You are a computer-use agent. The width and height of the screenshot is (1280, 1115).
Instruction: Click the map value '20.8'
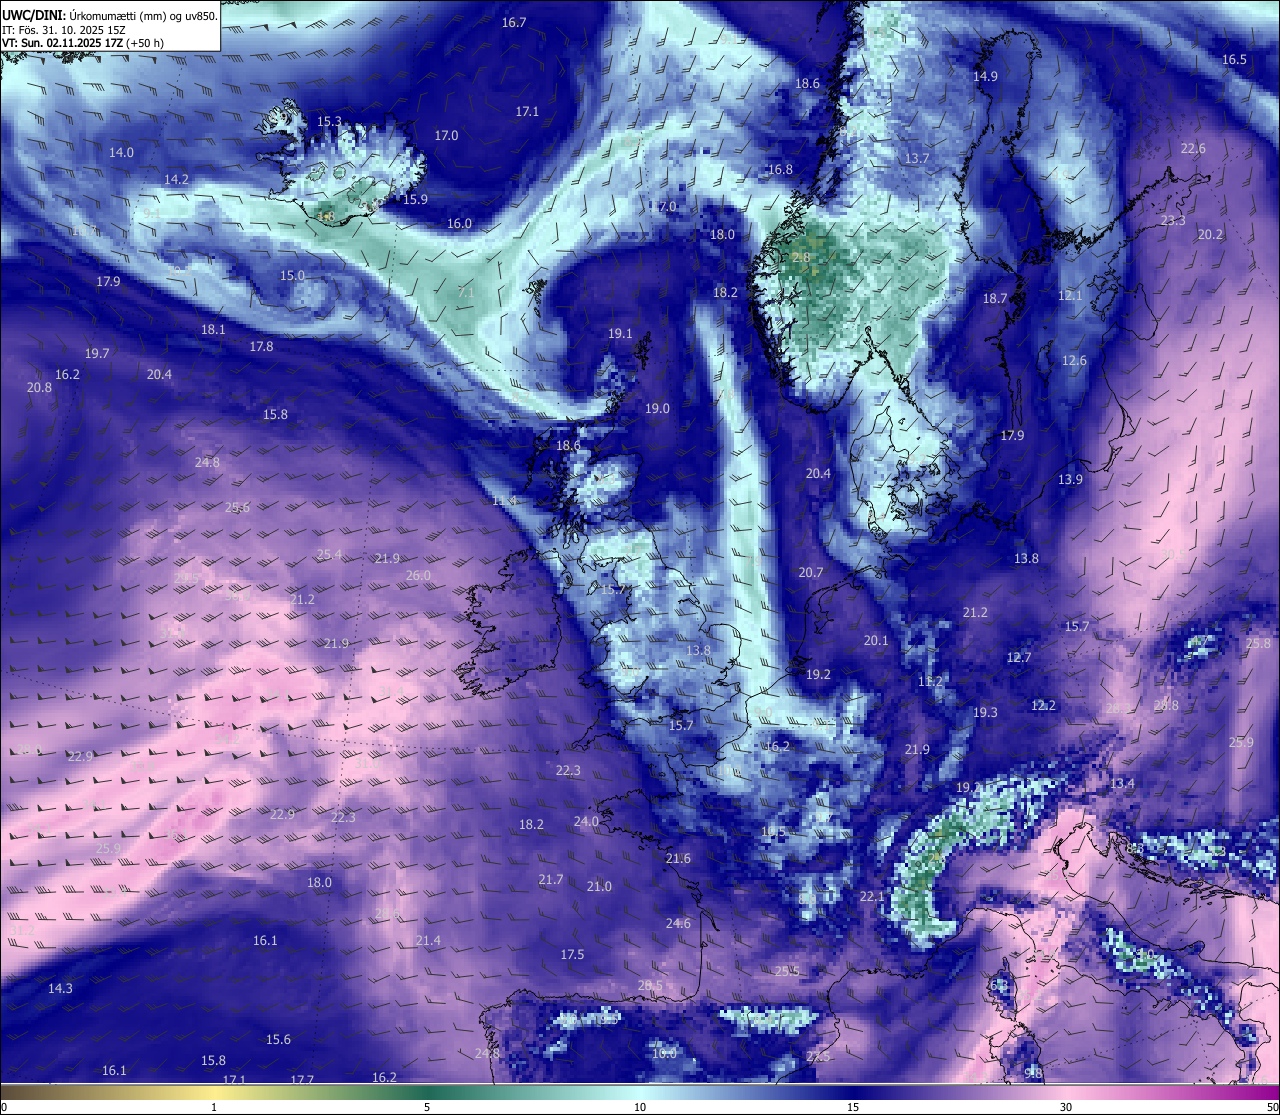point(39,387)
